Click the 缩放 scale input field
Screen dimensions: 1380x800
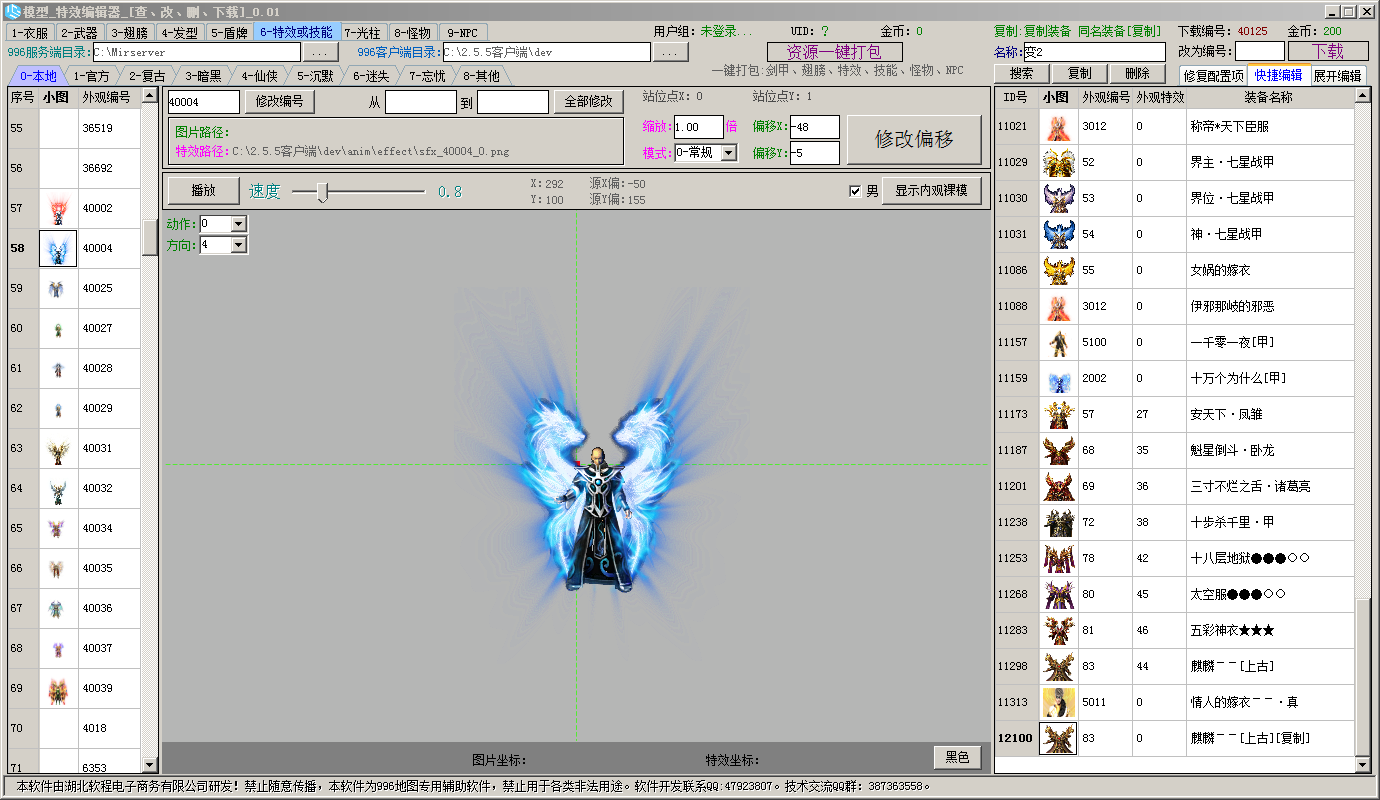tap(697, 127)
